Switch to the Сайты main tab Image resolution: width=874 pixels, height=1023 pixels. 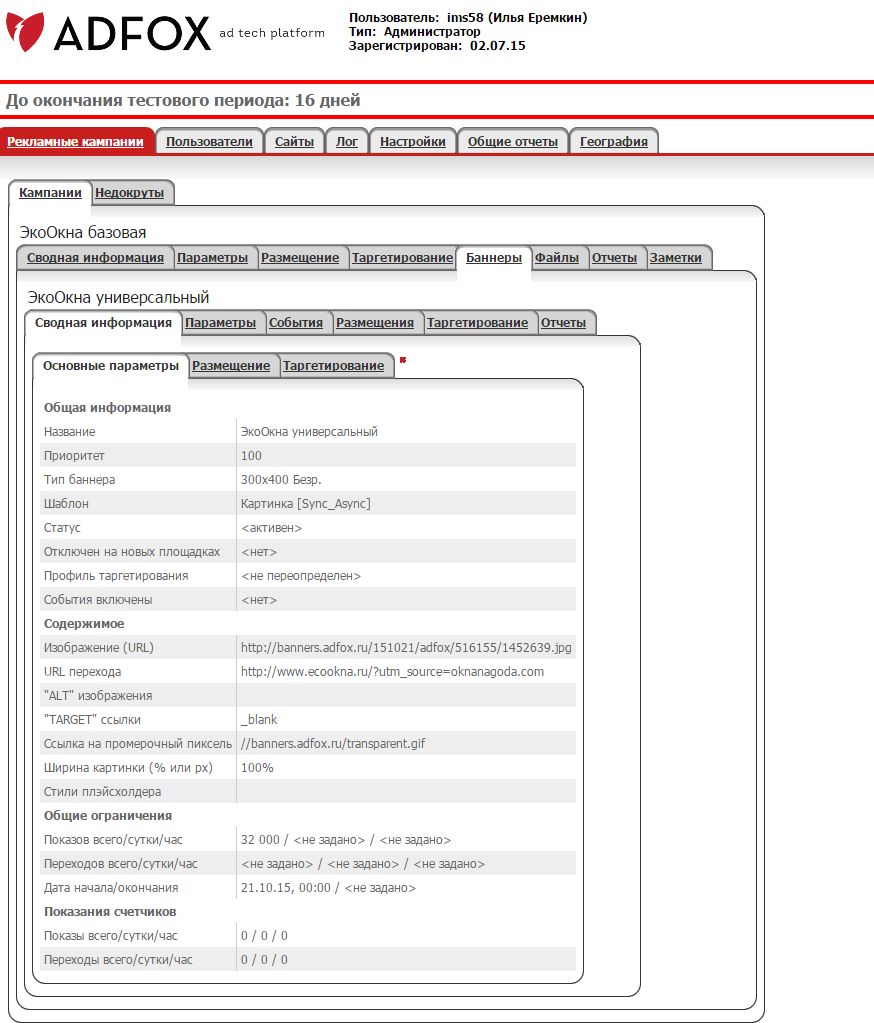pos(294,142)
